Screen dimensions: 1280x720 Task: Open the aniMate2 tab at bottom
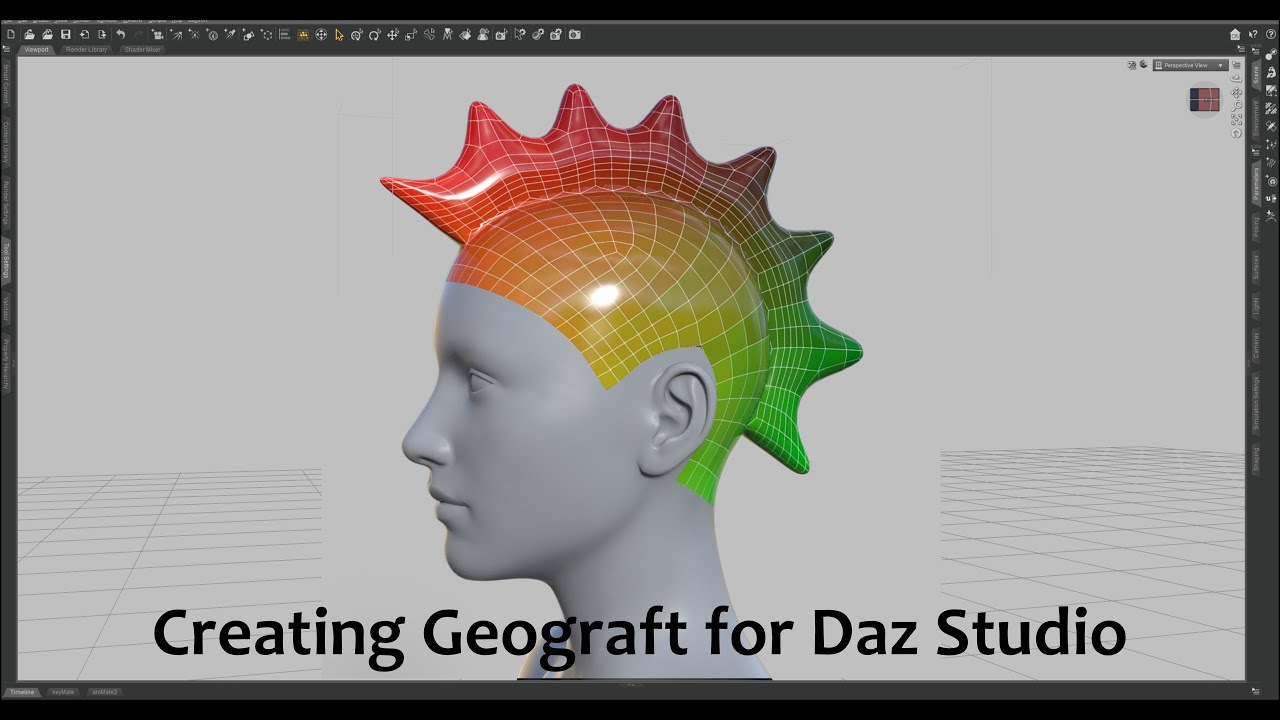104,691
